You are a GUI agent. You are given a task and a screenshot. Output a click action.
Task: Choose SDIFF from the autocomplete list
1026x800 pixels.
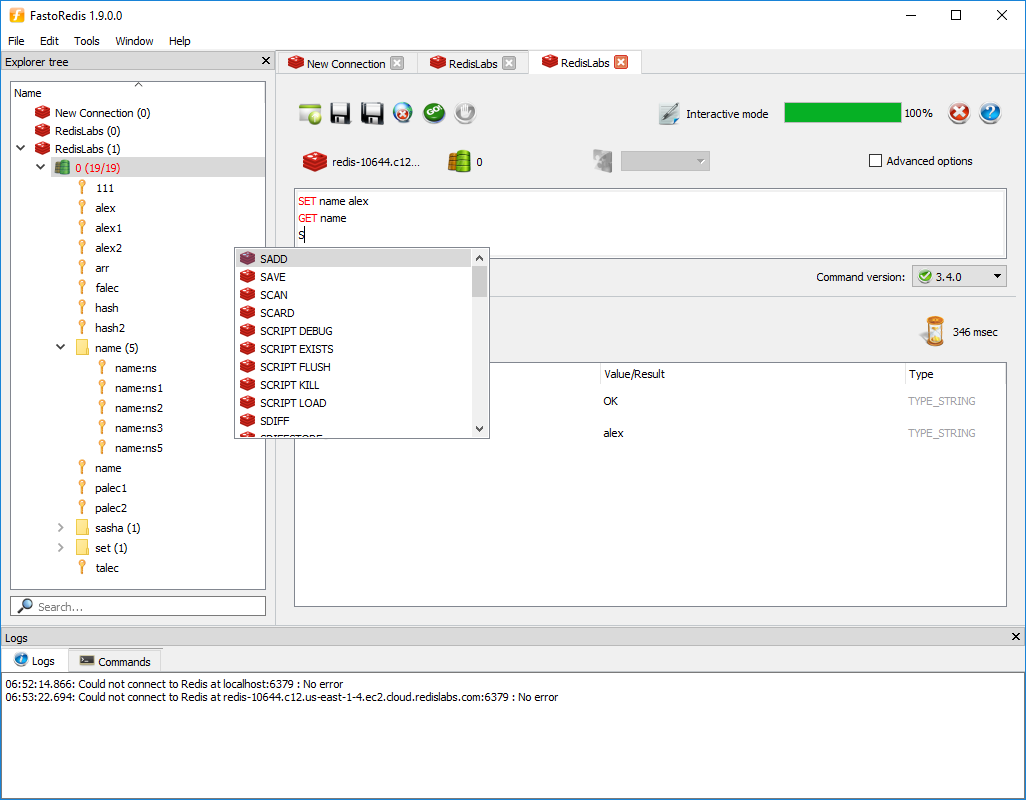point(353,421)
